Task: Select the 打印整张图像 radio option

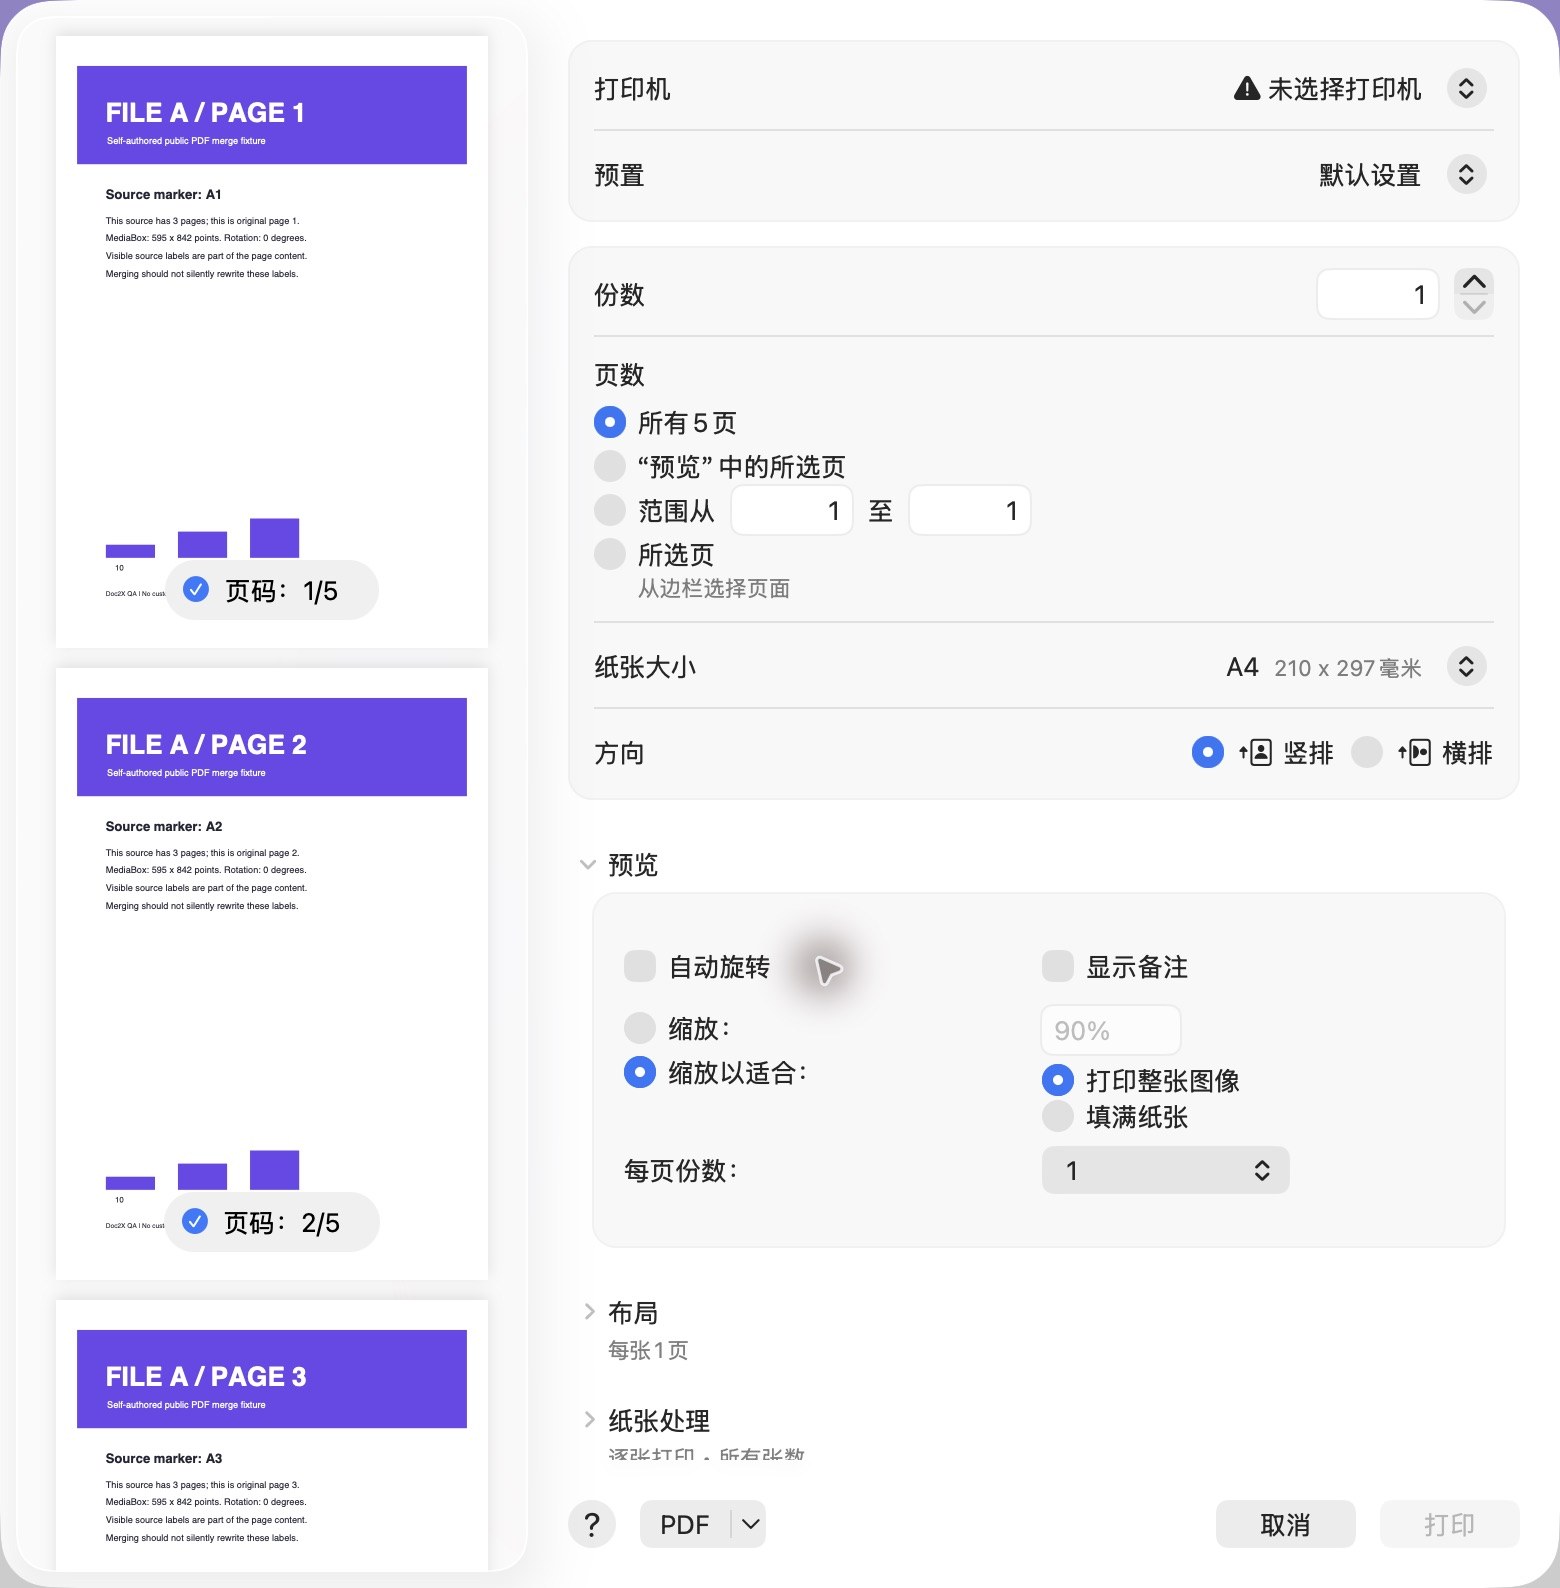Action: tap(1058, 1080)
